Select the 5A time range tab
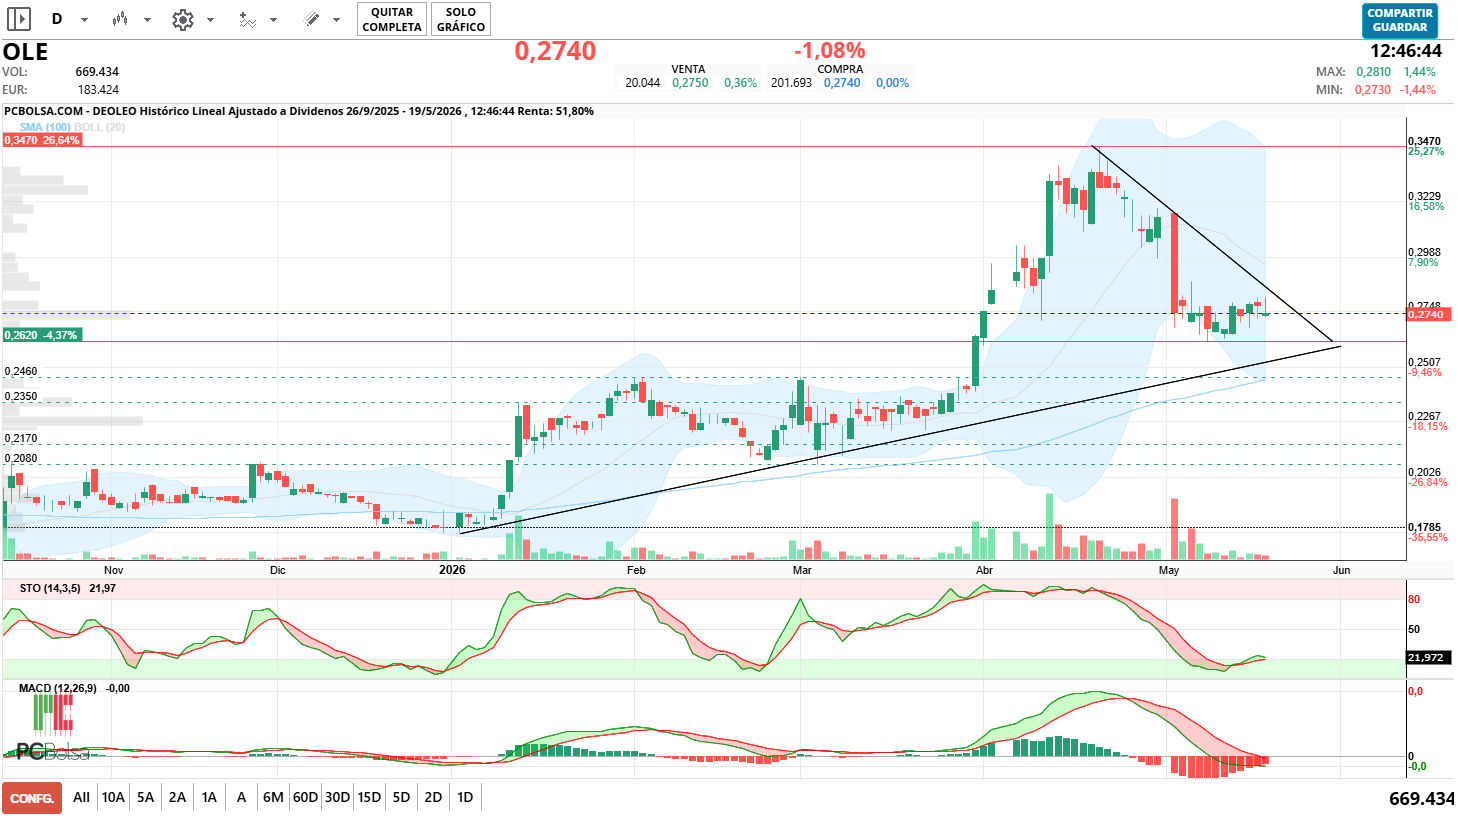This screenshot has width=1458, height=820. (146, 797)
